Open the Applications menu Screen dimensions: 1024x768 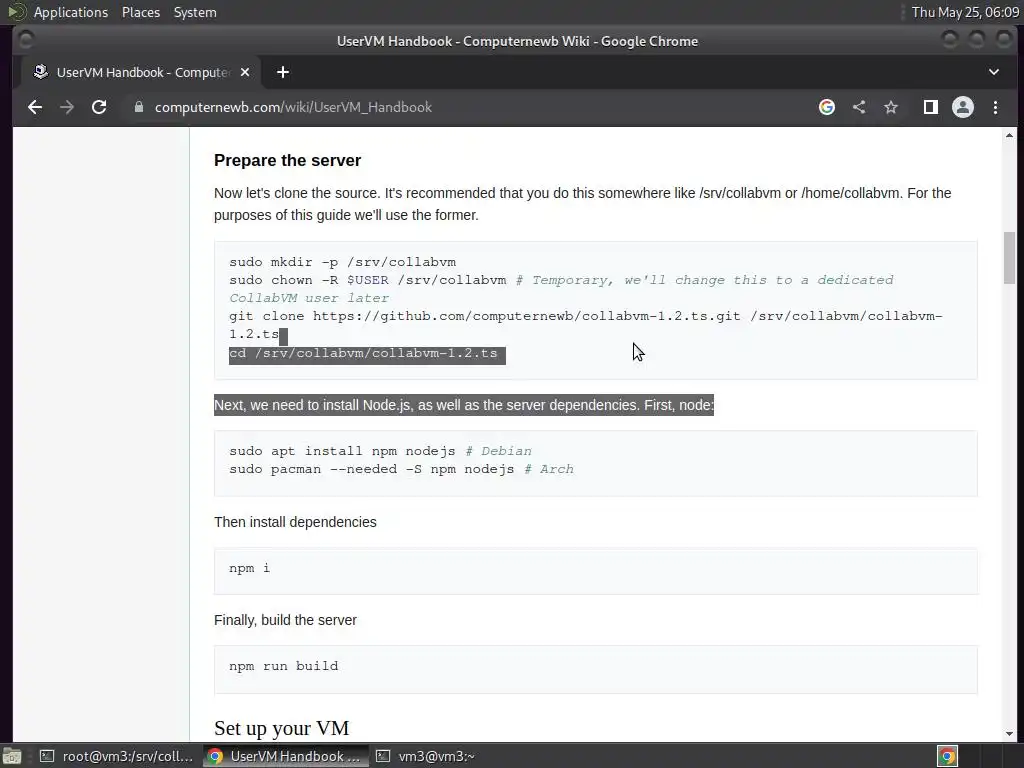(x=71, y=12)
